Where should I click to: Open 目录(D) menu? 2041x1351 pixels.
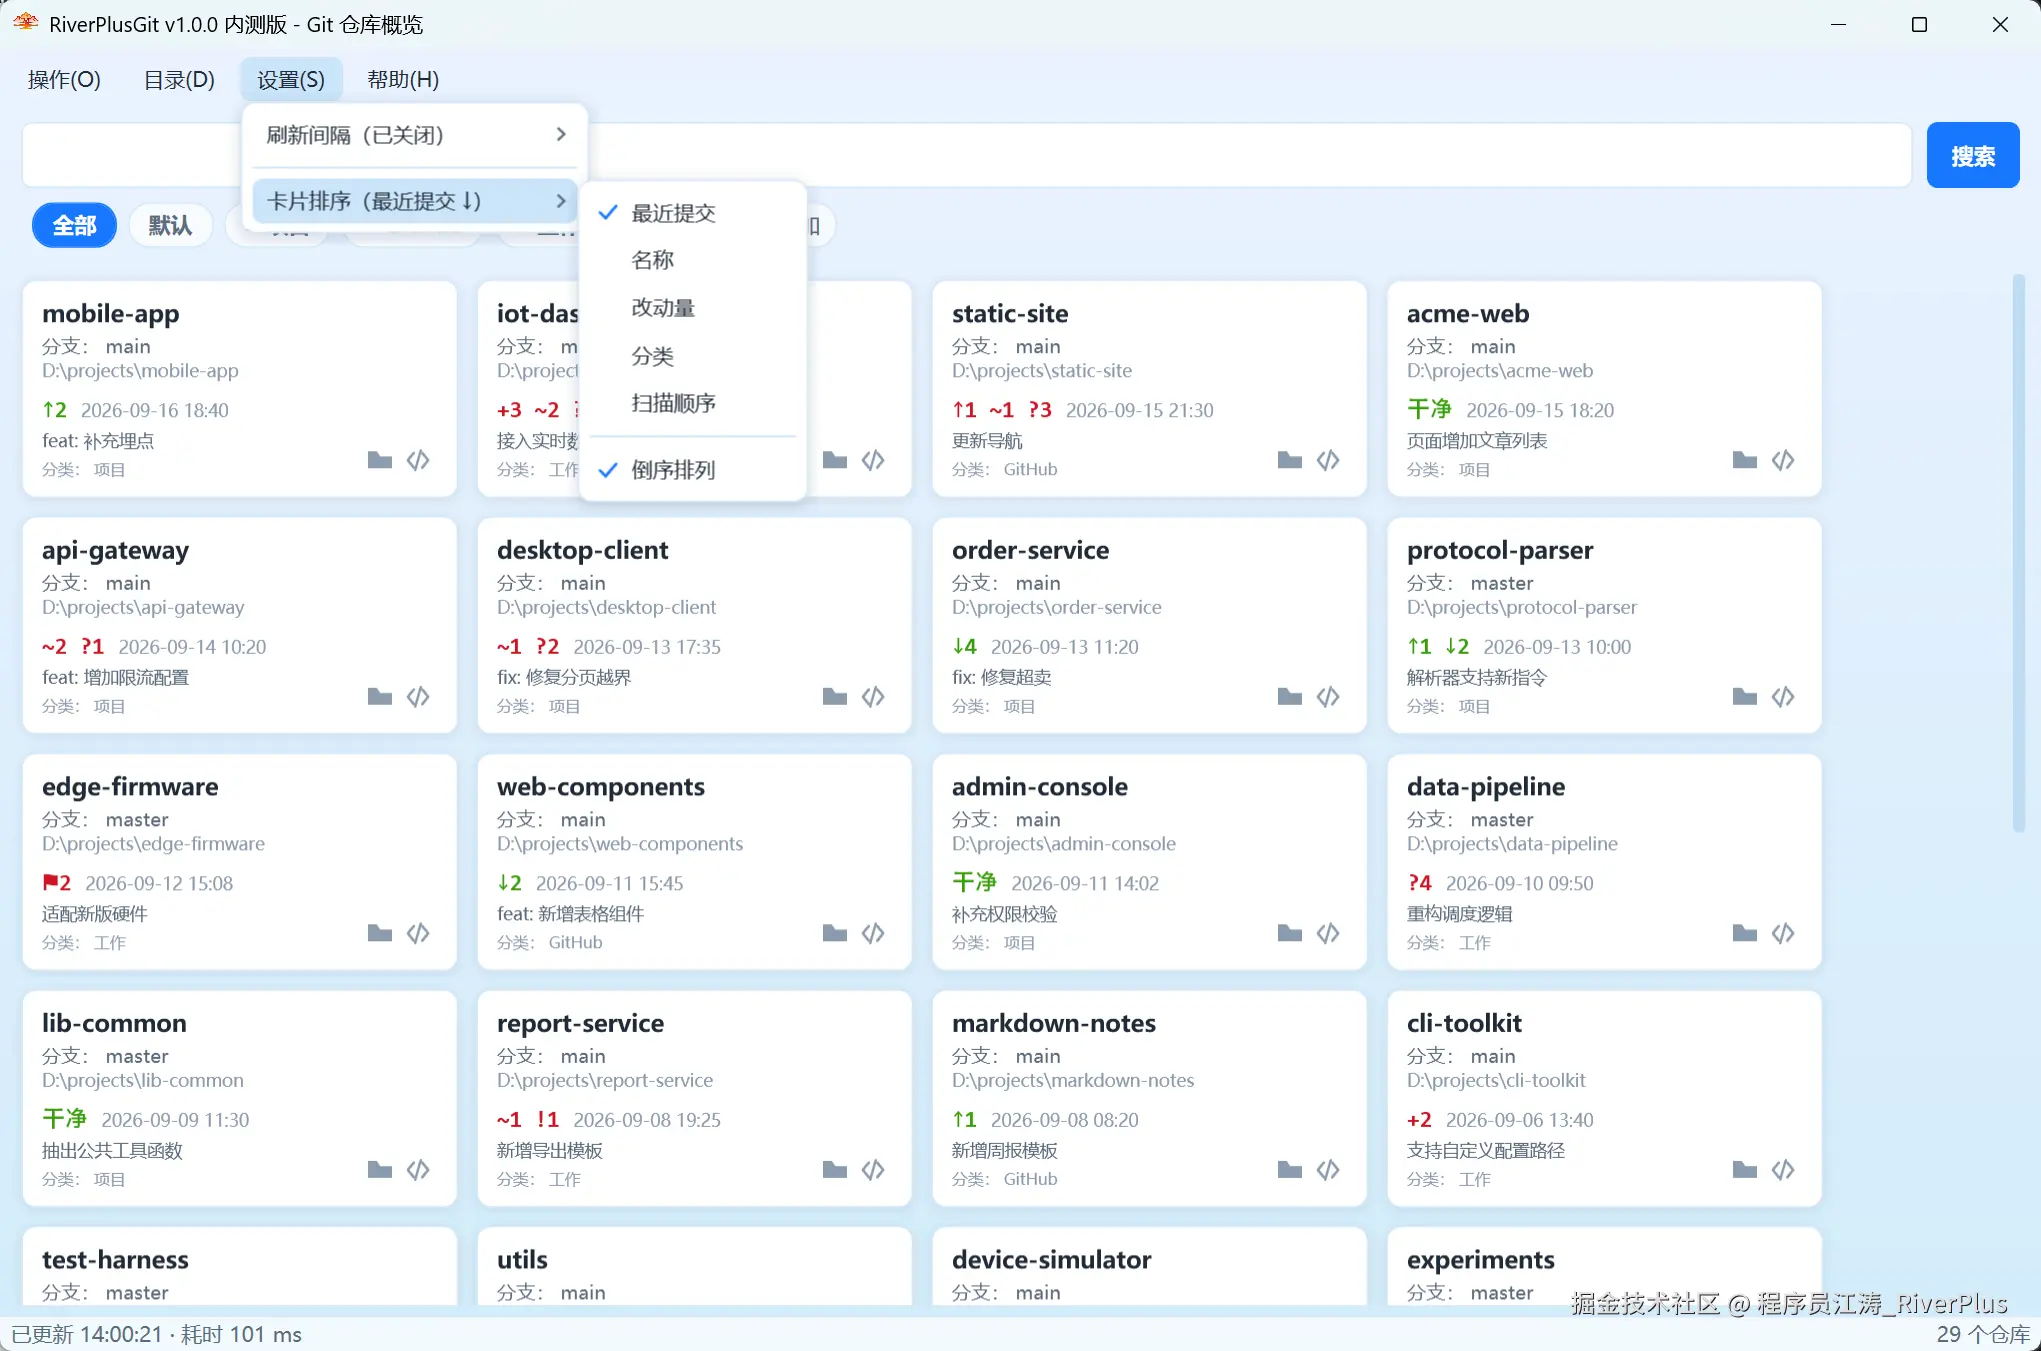coord(179,80)
